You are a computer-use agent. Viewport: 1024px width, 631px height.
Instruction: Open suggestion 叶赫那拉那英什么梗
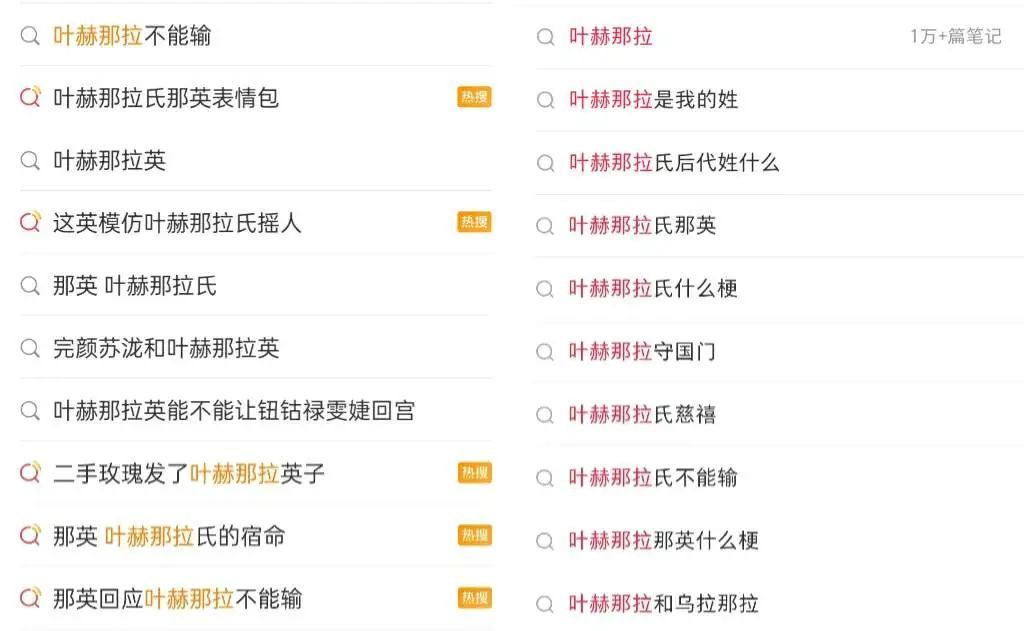coord(664,541)
